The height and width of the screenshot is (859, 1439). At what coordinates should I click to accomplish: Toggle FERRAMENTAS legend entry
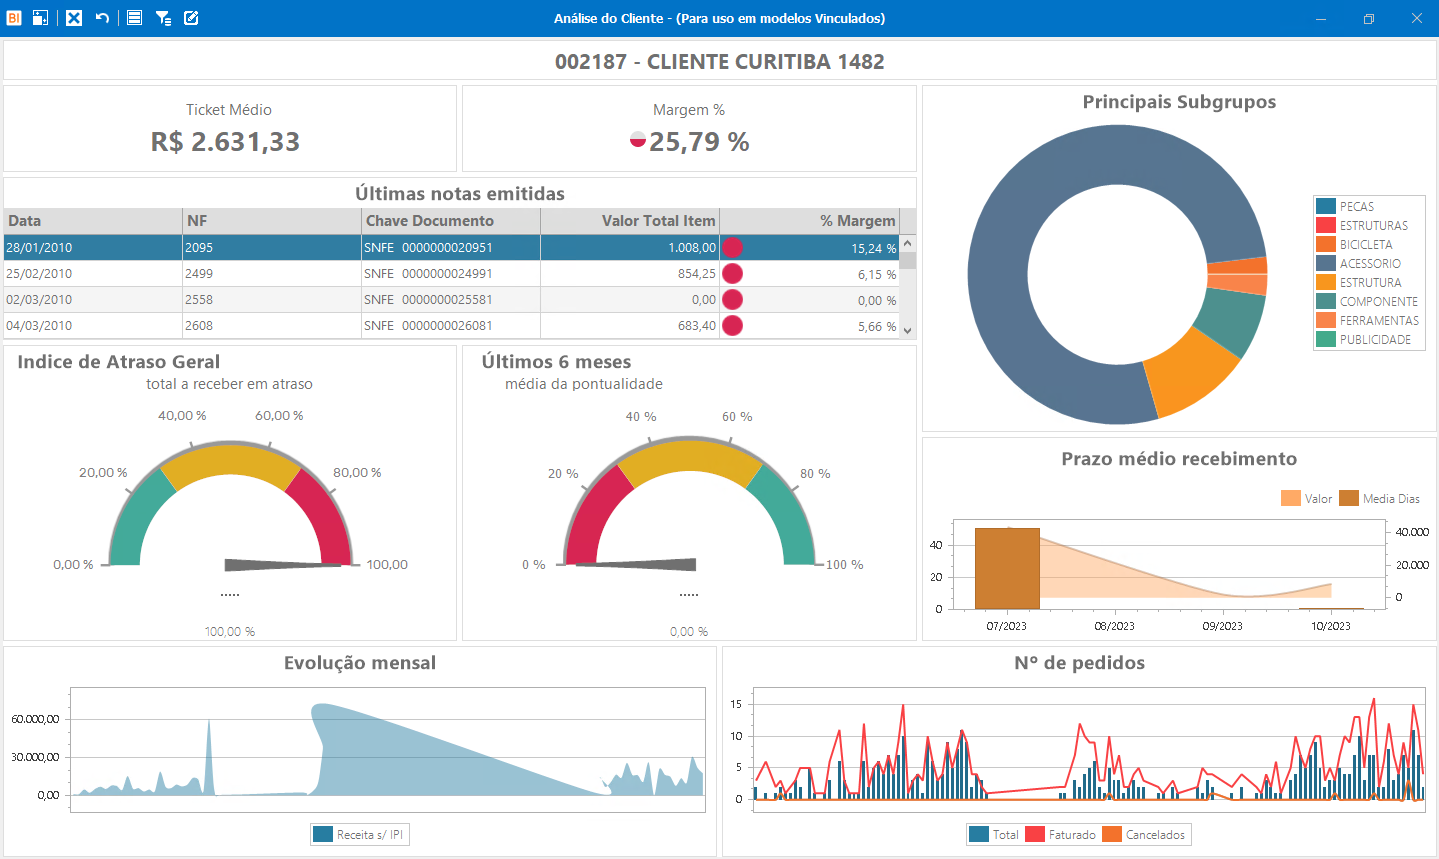tap(1368, 320)
